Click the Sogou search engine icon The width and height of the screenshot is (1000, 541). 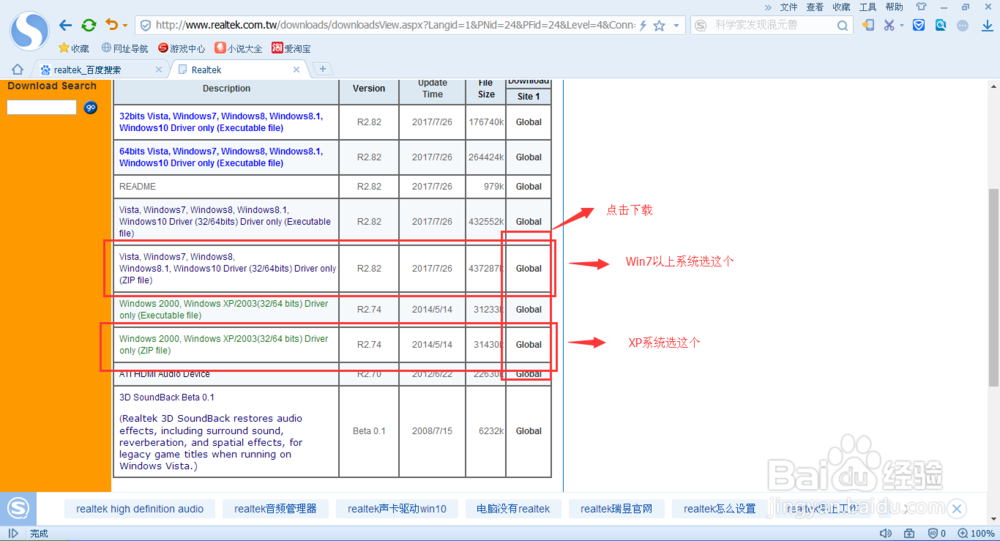(x=700, y=26)
